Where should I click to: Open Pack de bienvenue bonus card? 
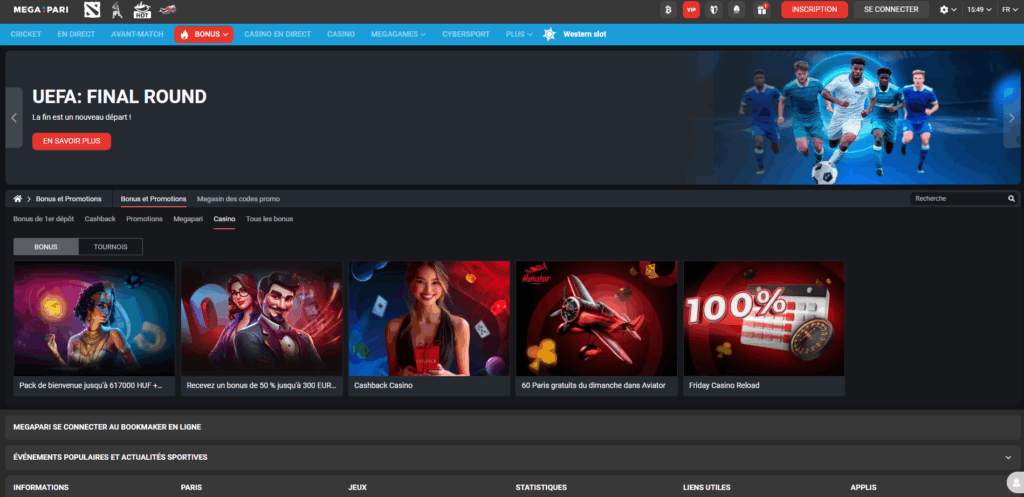click(x=94, y=329)
